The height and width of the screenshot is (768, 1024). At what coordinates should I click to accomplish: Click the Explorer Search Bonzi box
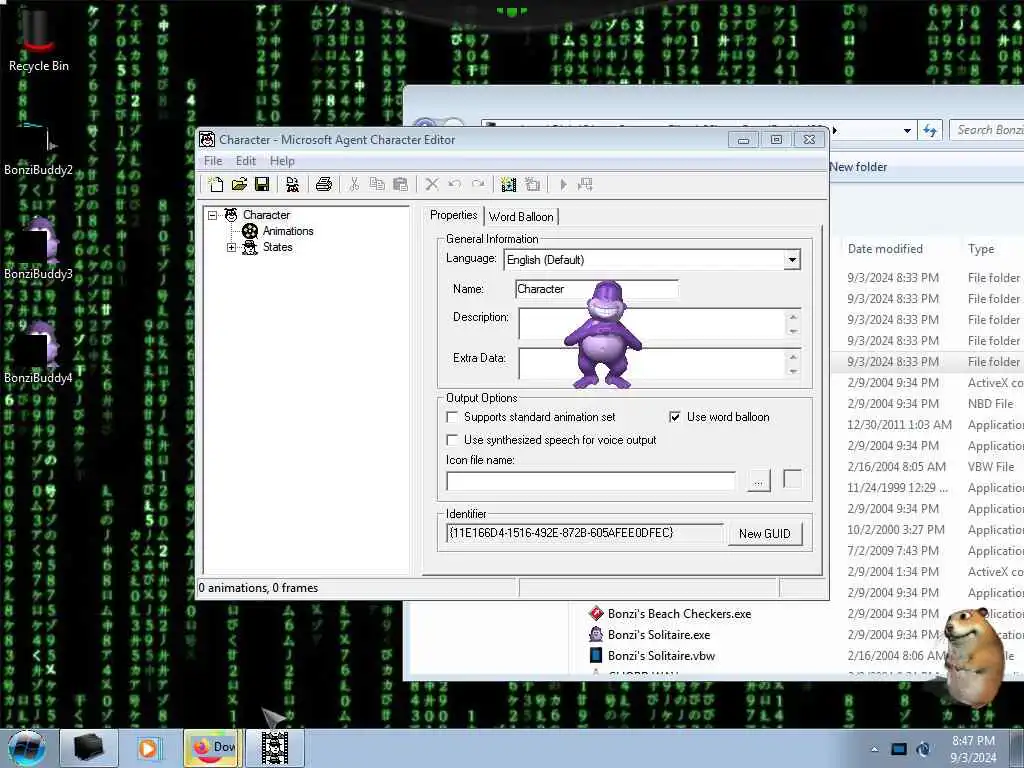point(987,130)
